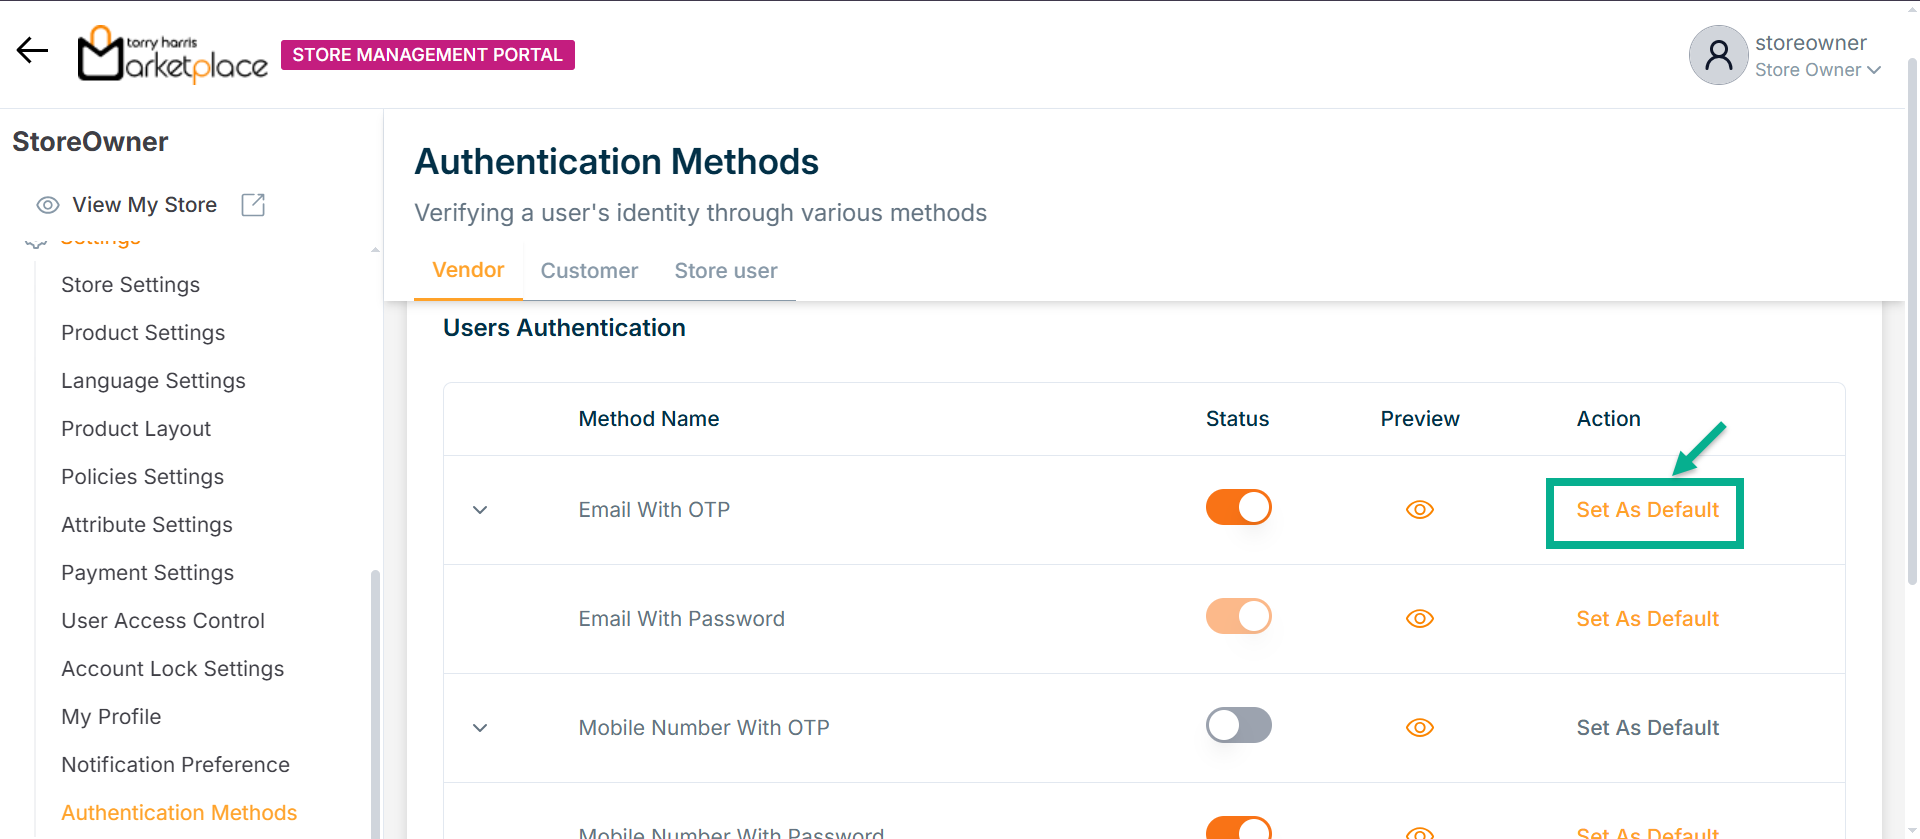This screenshot has height=839, width=1920.
Task: Preview Mobile Number With OTP method
Action: (1419, 728)
